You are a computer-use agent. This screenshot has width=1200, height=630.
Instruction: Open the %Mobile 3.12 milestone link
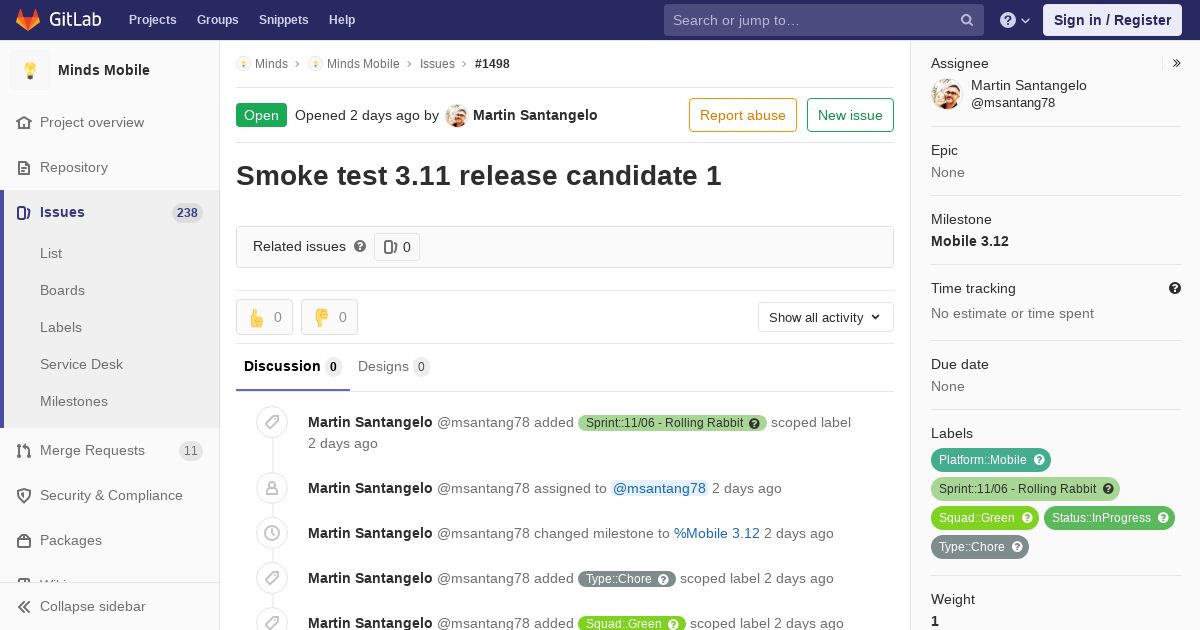coord(716,533)
